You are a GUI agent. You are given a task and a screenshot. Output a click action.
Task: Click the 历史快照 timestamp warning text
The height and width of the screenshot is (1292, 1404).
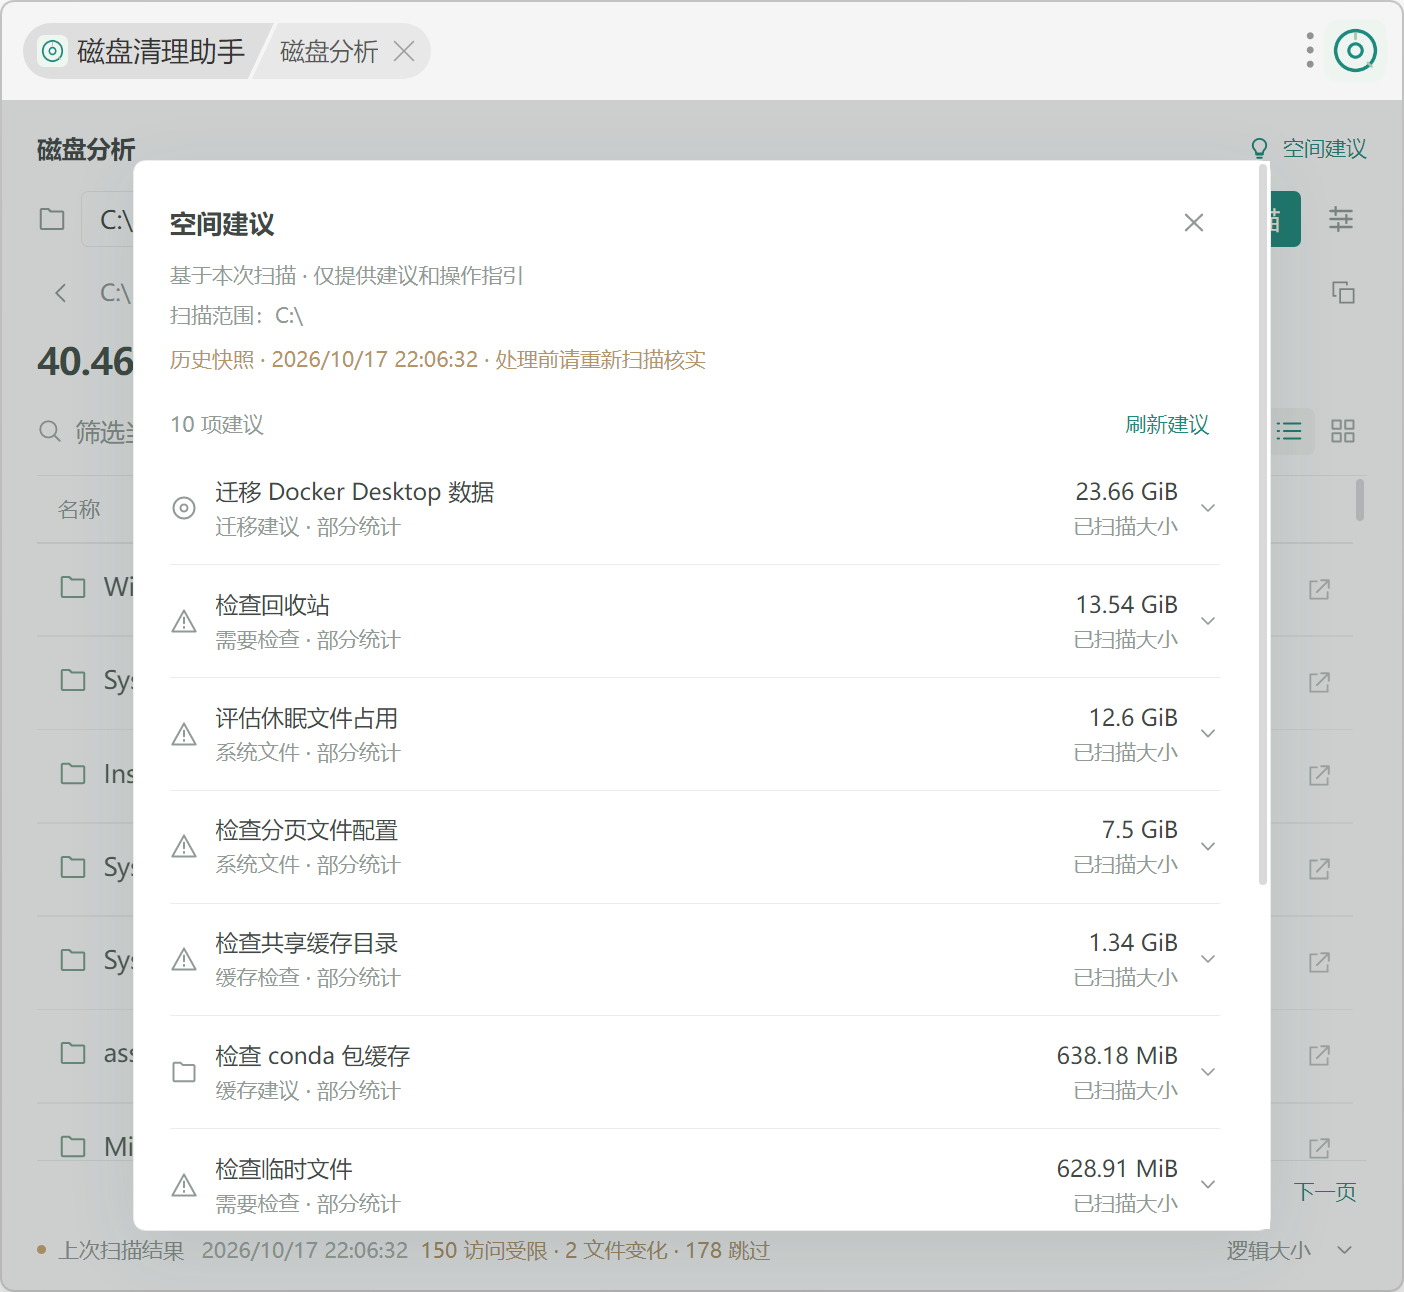click(438, 359)
